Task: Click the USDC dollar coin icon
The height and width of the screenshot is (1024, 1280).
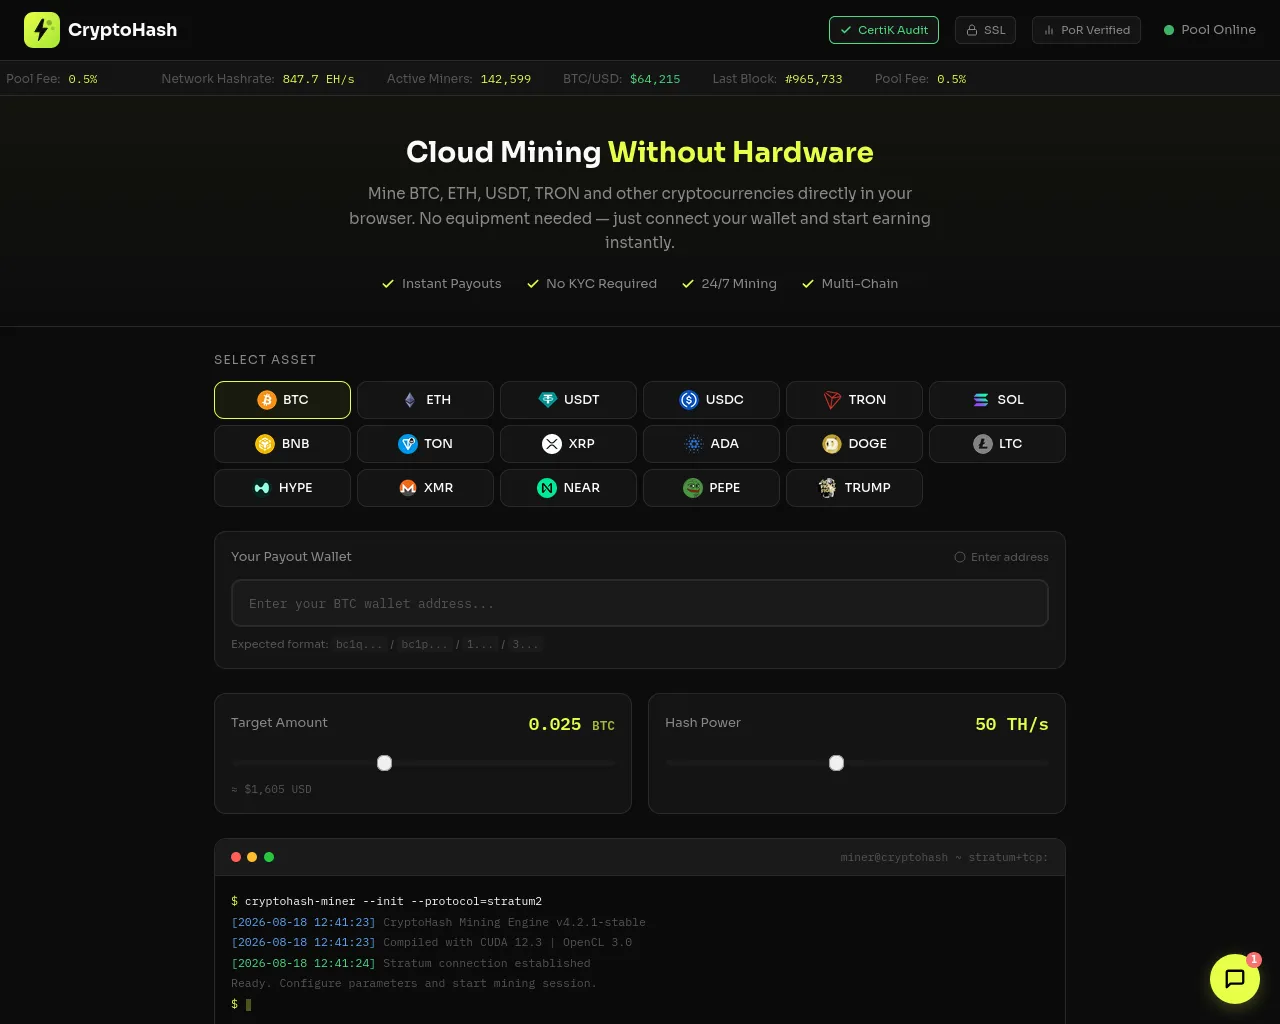Action: tap(689, 400)
